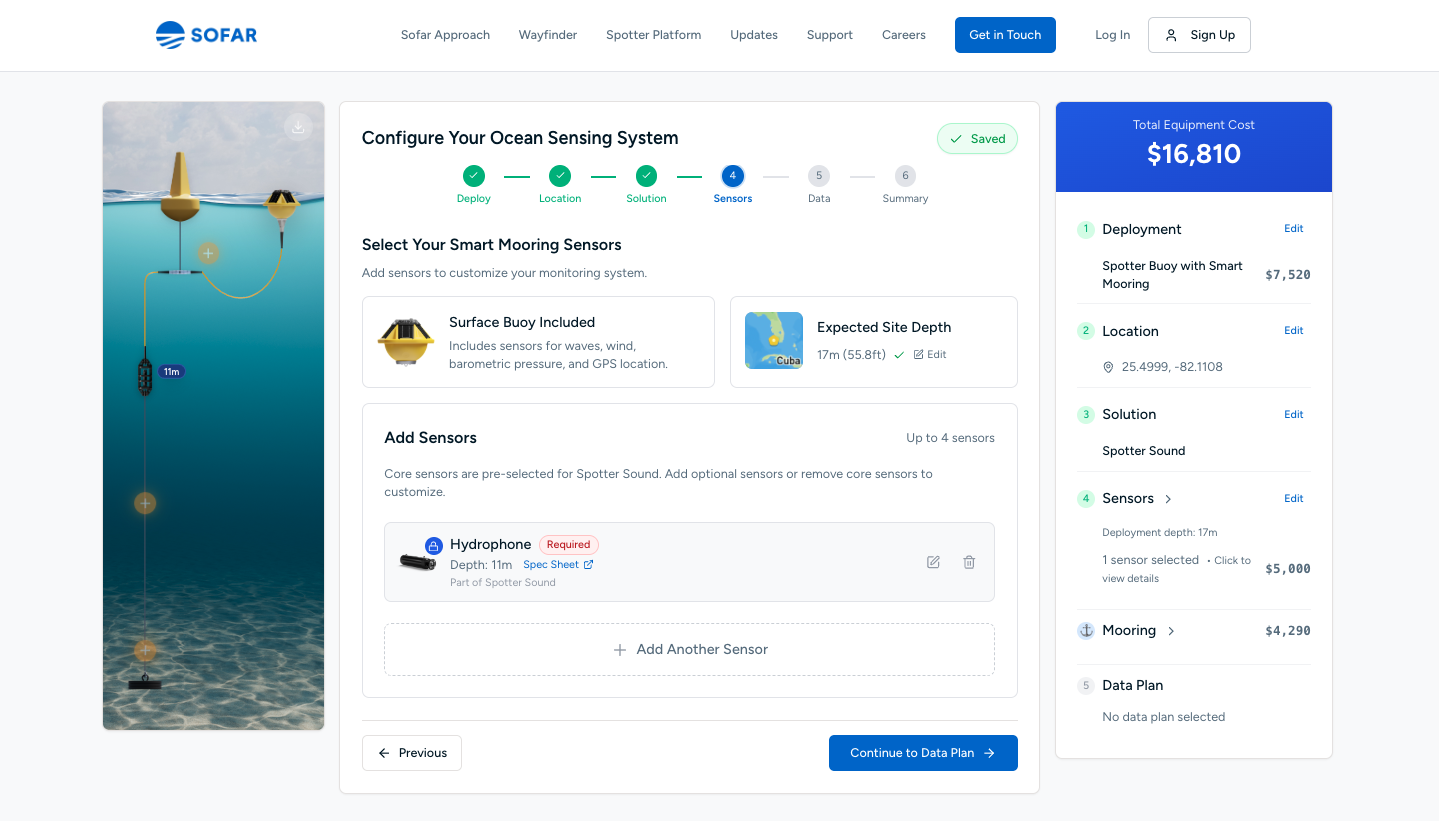This screenshot has height=821, width=1439.
Task: Click the 'Surface Buoy Included' heading
Action: click(x=522, y=322)
